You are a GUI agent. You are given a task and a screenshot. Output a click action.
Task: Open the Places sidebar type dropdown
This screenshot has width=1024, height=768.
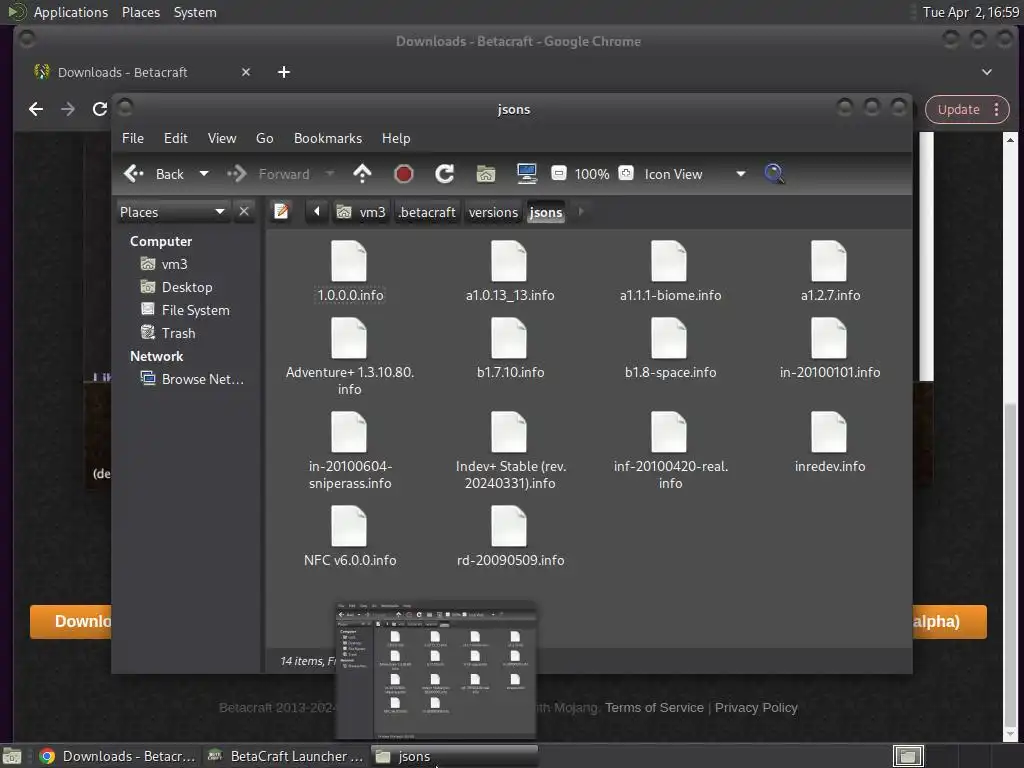click(x=173, y=212)
